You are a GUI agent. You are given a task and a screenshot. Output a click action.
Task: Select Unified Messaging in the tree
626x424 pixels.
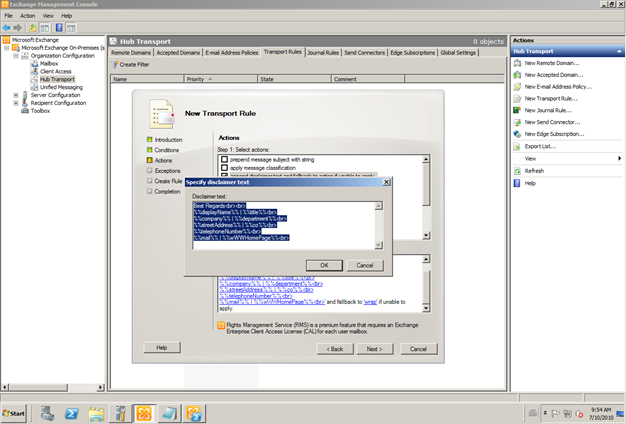click(x=61, y=87)
